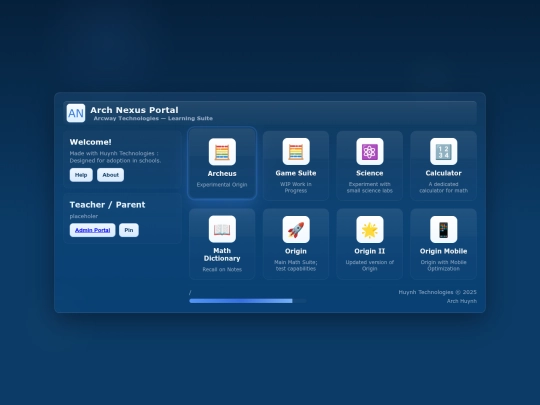Image resolution: width=540 pixels, height=405 pixels.
Task: Click the blue progress bar
Action: 247,301
